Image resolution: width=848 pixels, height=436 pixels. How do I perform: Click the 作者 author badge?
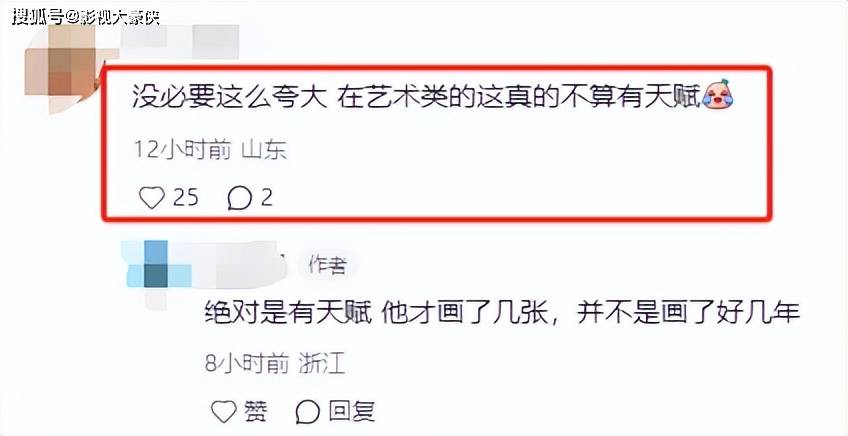(327, 265)
